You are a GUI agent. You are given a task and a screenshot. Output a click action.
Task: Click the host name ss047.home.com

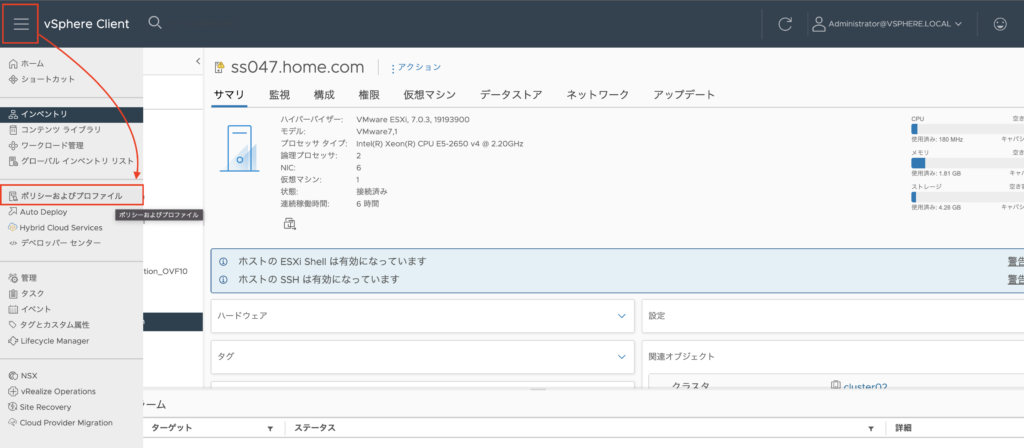click(297, 67)
